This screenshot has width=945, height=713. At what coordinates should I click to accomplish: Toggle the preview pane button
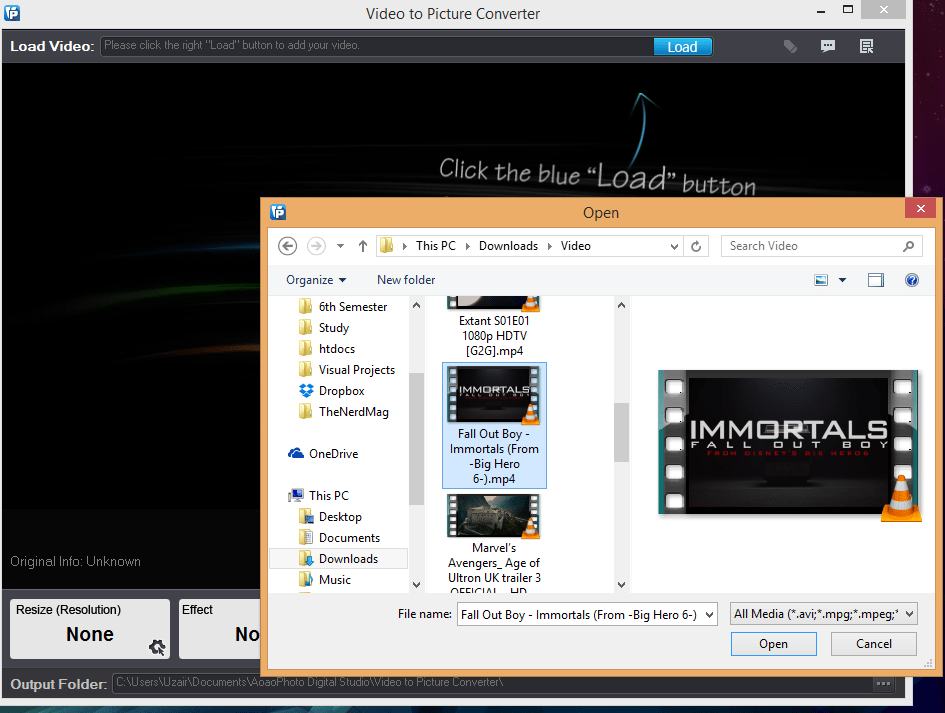pos(876,280)
